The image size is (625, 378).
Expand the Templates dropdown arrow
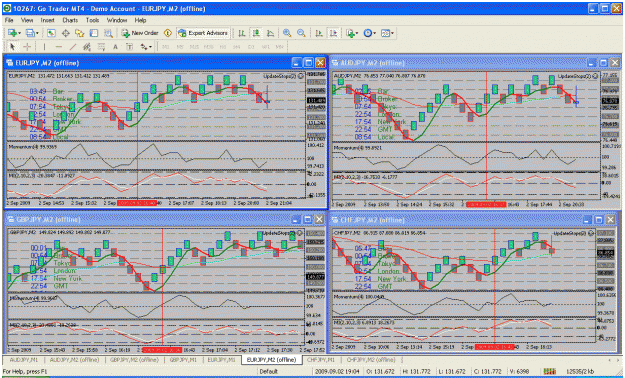pyautogui.click(x=393, y=33)
